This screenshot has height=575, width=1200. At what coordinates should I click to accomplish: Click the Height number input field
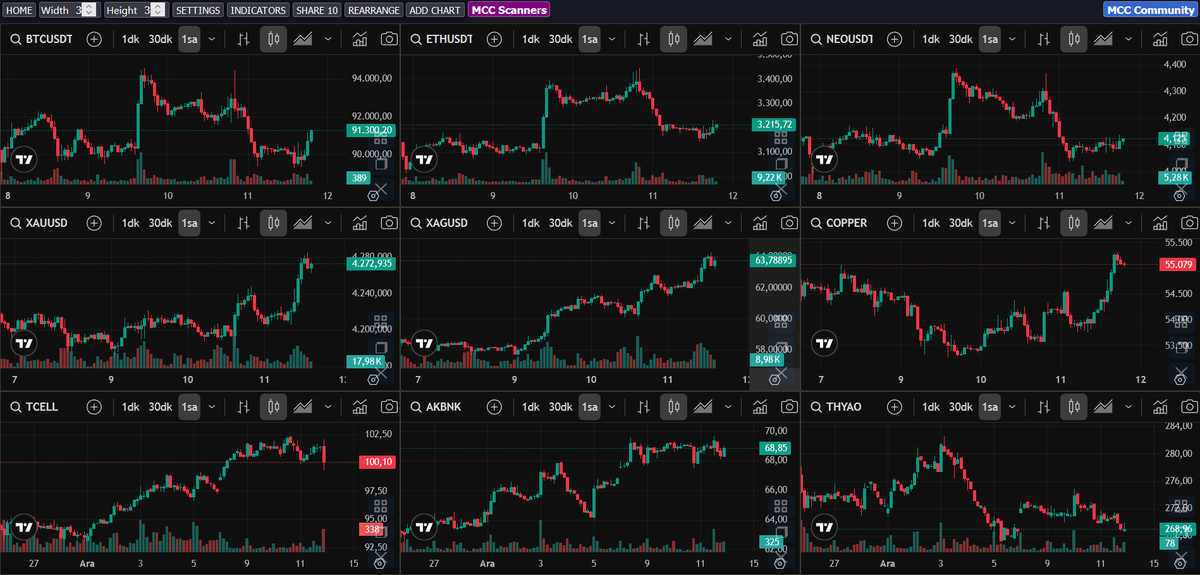(153, 10)
